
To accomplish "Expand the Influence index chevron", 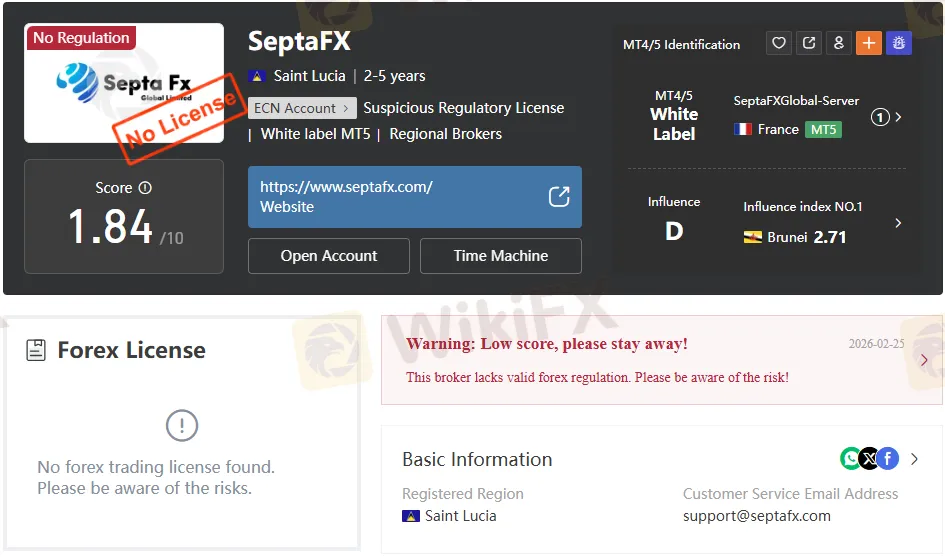I will coord(899,223).
